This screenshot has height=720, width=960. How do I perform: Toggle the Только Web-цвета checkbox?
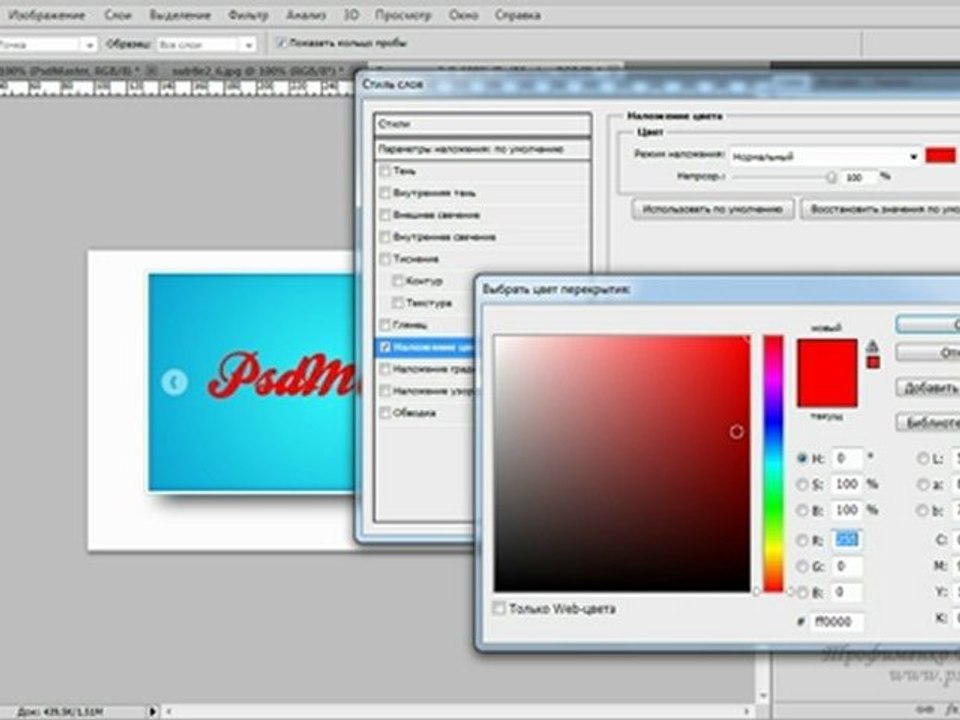point(500,609)
